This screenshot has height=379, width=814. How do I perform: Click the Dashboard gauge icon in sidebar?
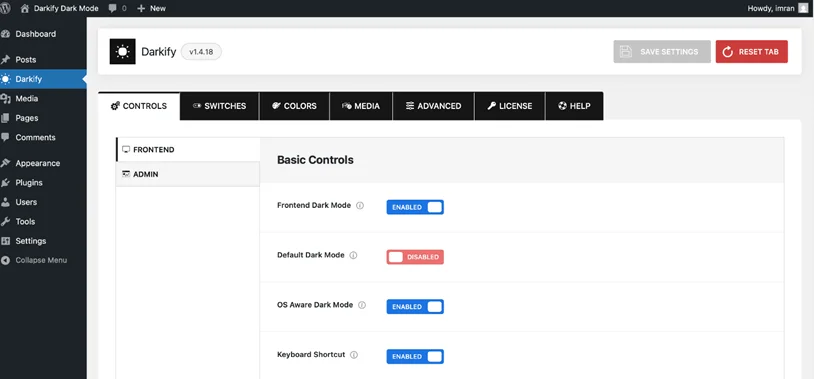5,34
